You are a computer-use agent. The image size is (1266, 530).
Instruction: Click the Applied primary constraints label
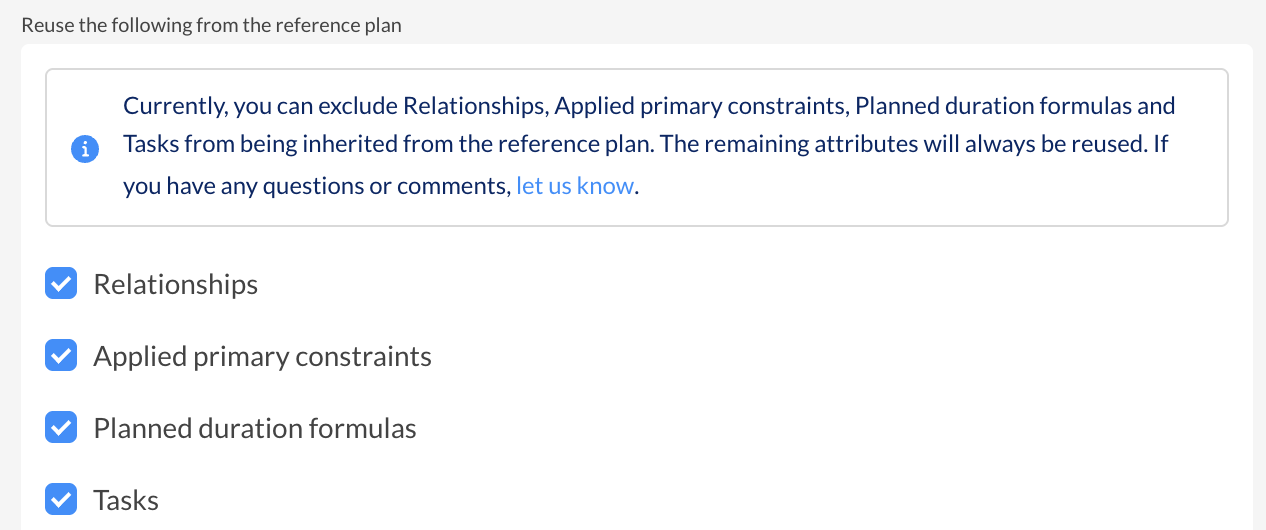[263, 357]
